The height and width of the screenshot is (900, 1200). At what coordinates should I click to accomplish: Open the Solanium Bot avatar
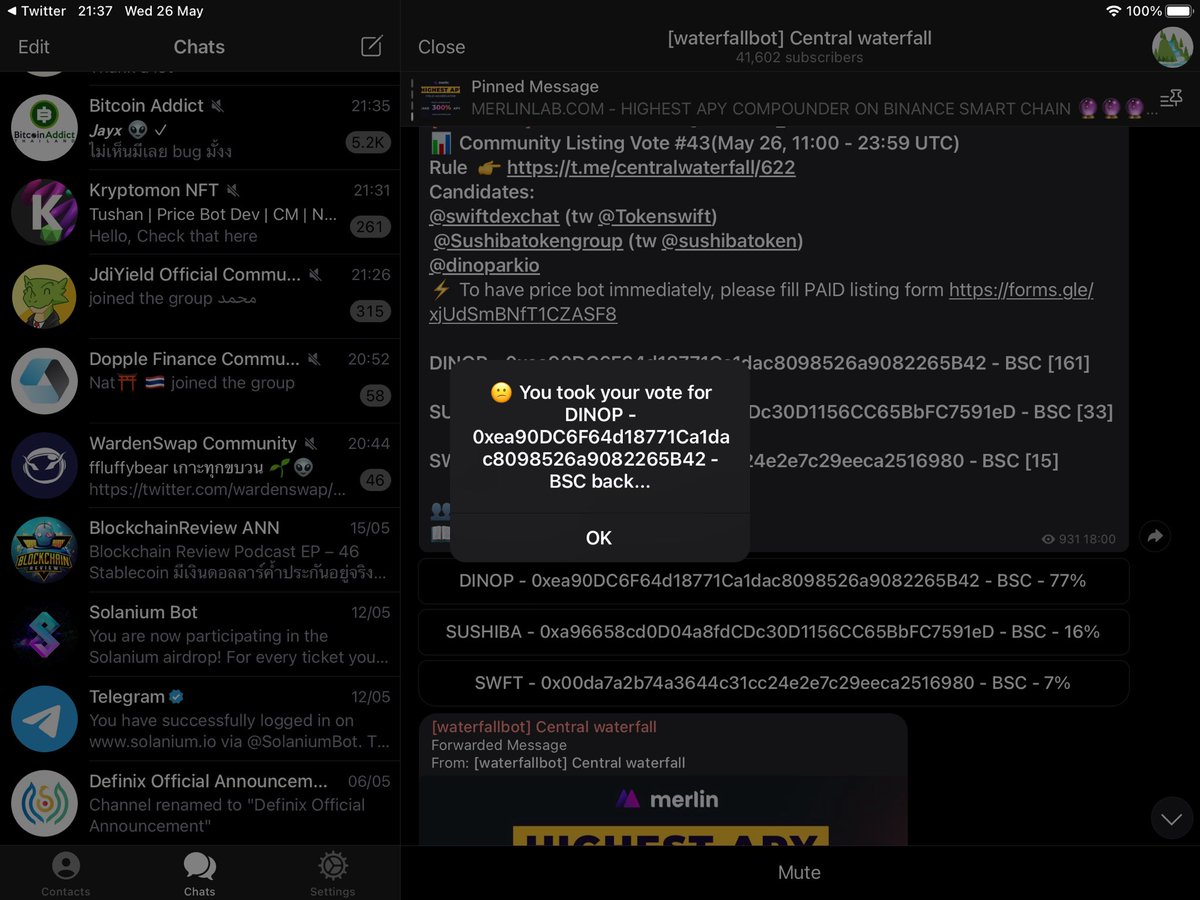[x=44, y=634]
